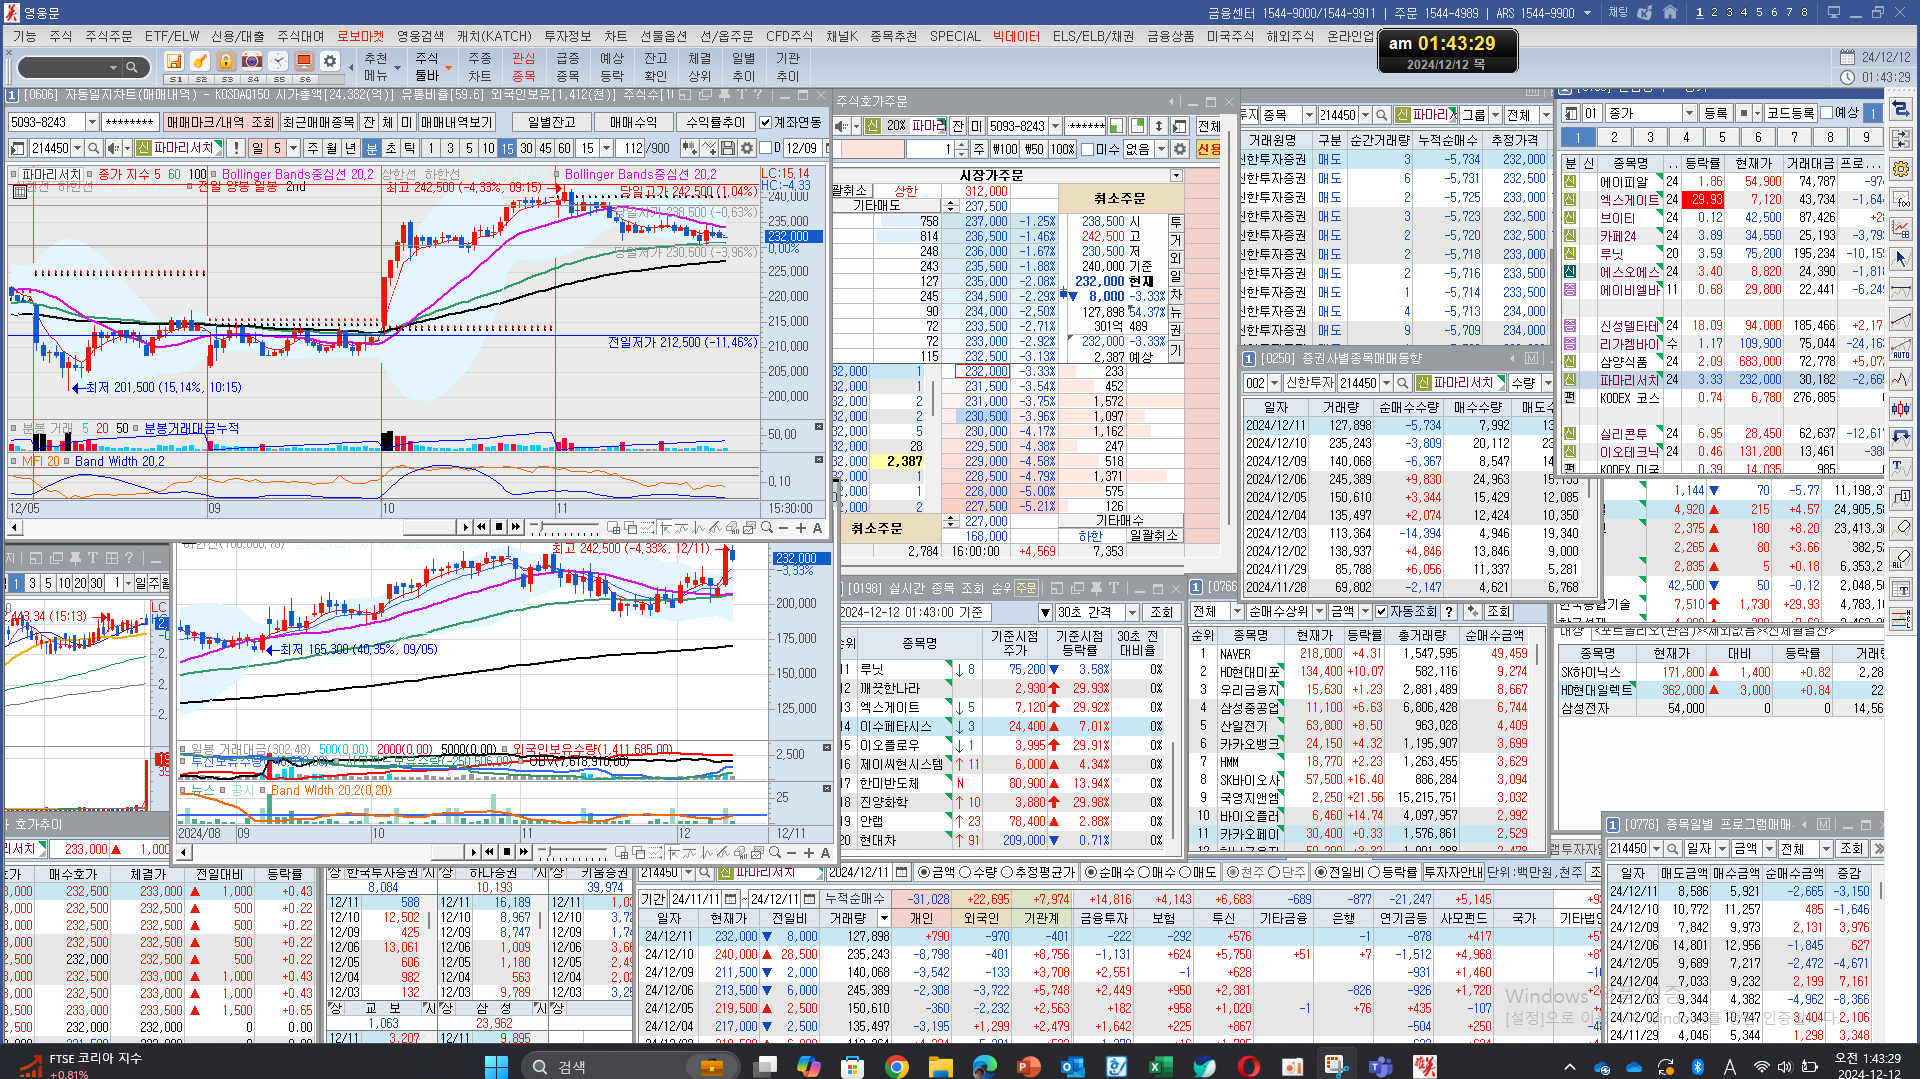Click the 수익률추이 button
The width and height of the screenshot is (1920, 1079).
point(716,122)
